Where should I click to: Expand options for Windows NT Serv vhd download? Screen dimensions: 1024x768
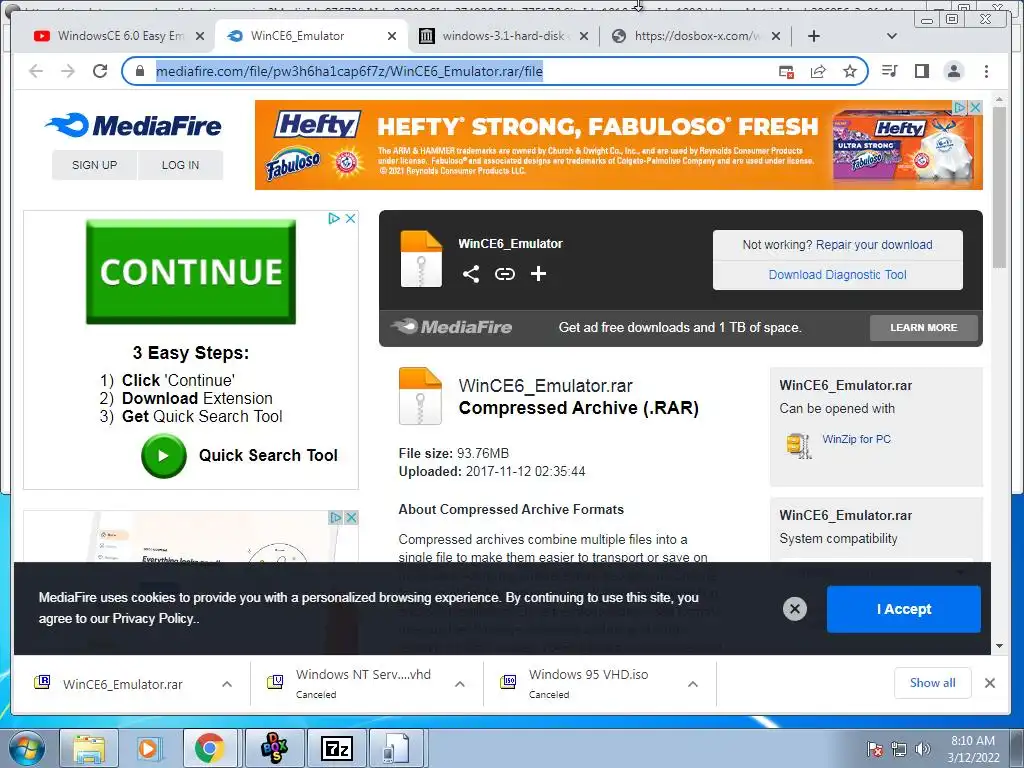coord(460,684)
